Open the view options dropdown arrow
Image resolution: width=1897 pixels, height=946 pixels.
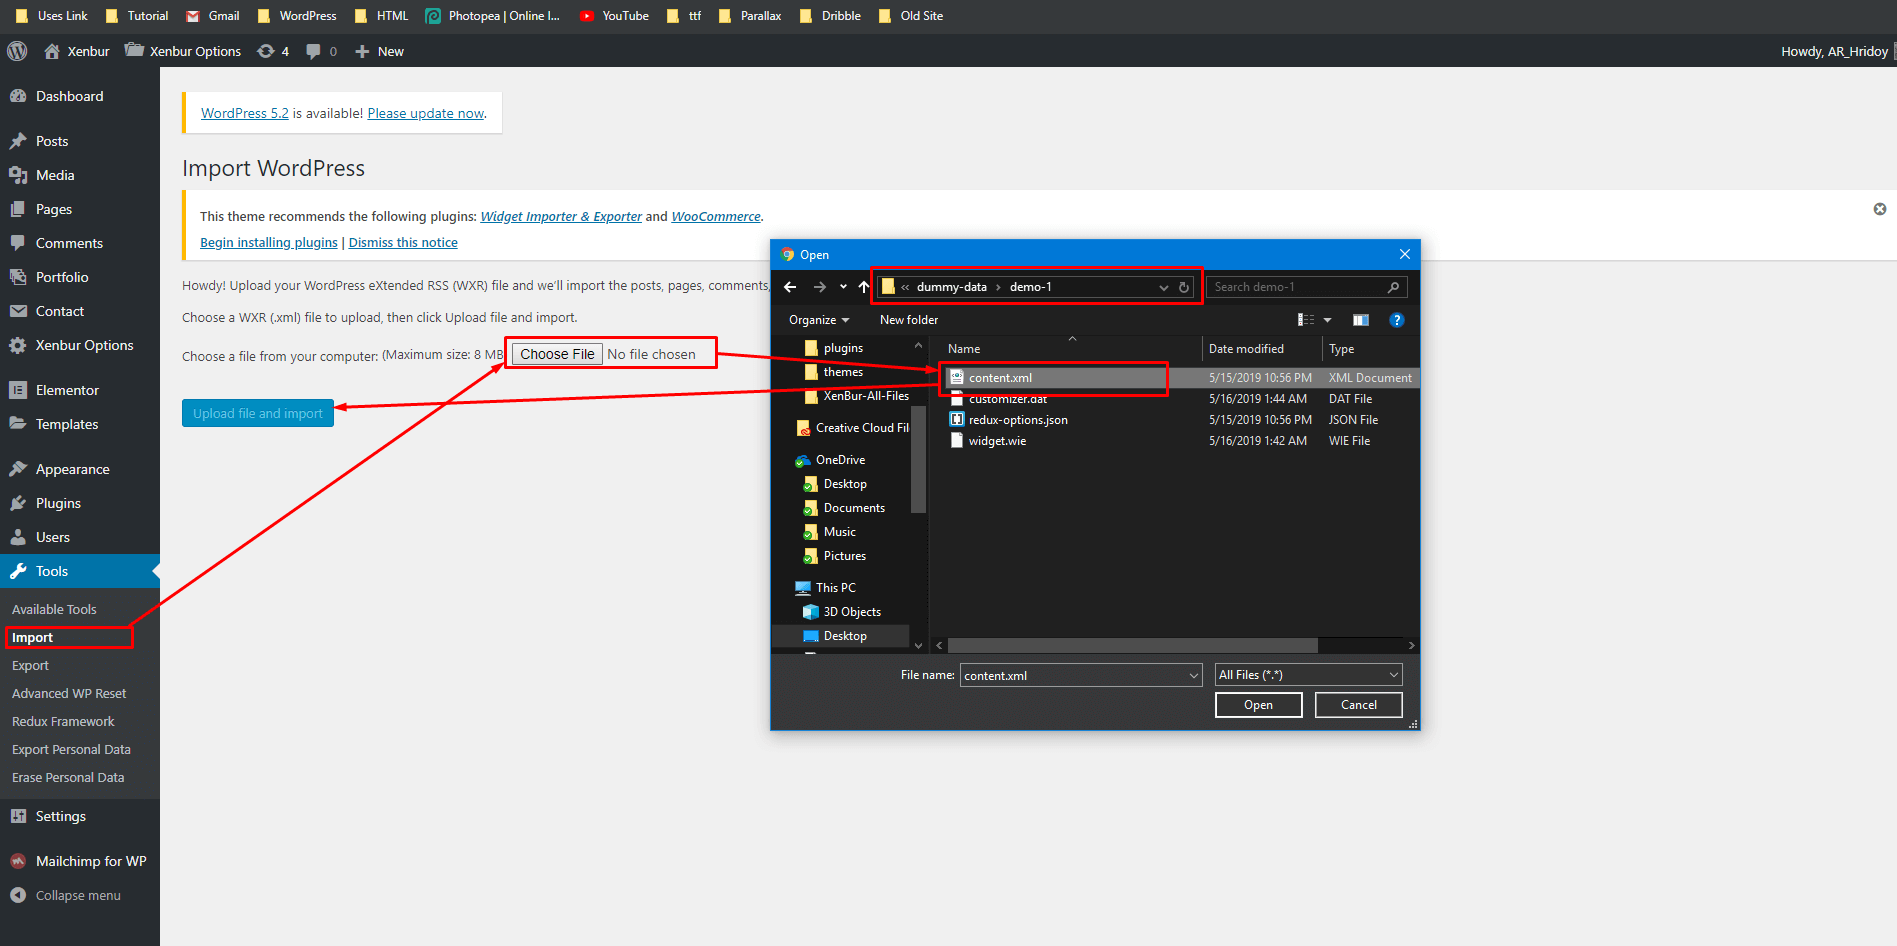coord(1327,320)
